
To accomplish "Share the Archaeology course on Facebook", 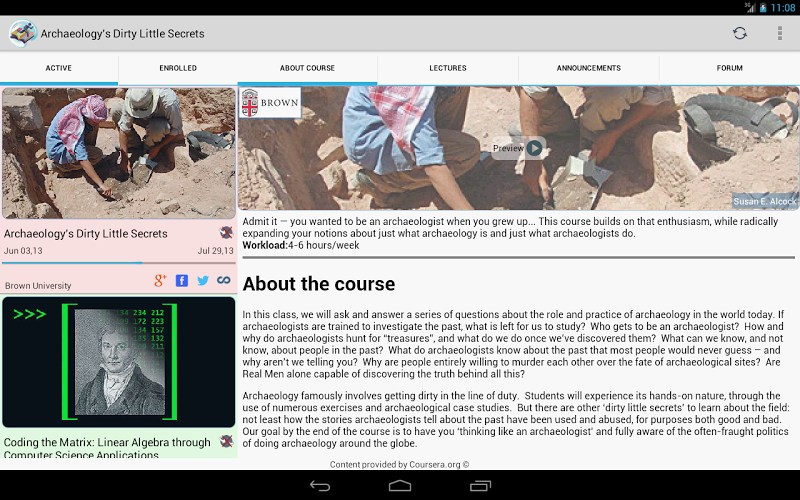I will [182, 280].
